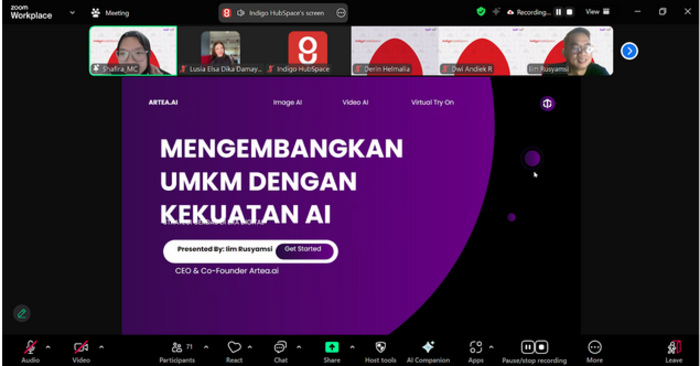Click the Meeting tab icon

96,13
